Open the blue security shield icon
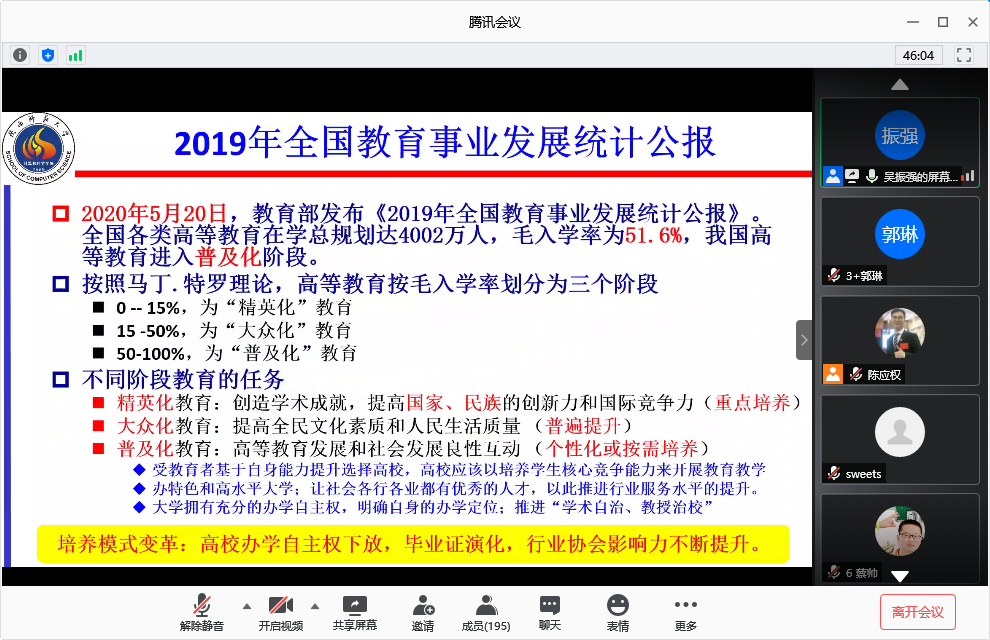This screenshot has height=640, width=990. coord(48,55)
